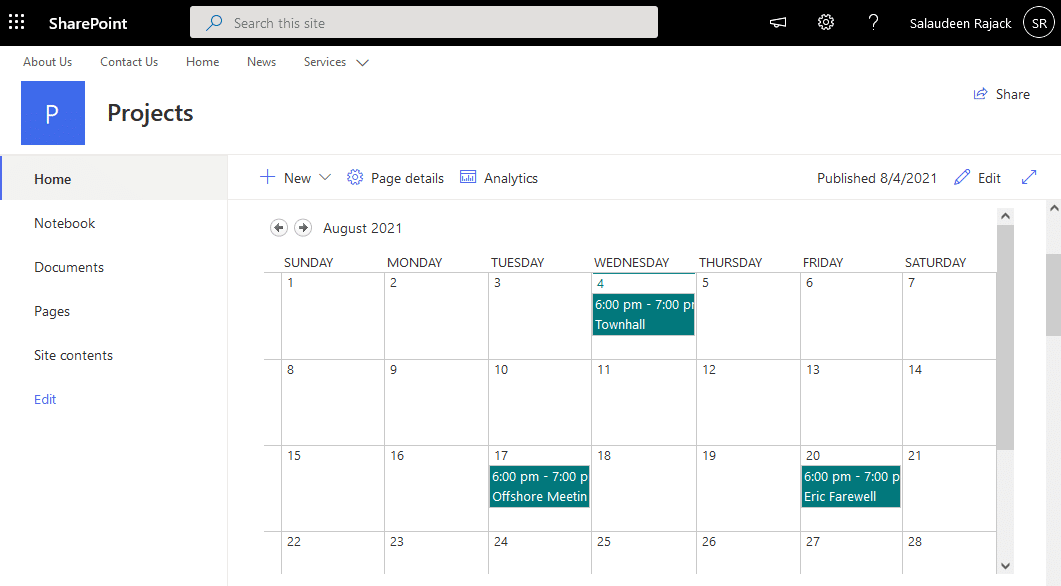Open the settings gear icon

826,23
